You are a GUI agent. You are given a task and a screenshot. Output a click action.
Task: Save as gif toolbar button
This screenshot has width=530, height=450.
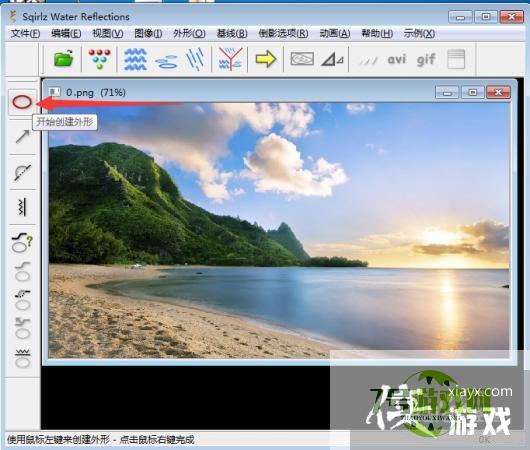click(426, 60)
